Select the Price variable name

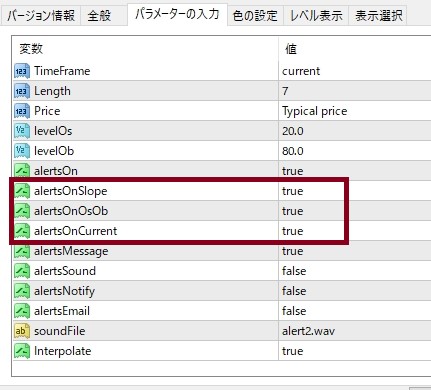pos(47,111)
